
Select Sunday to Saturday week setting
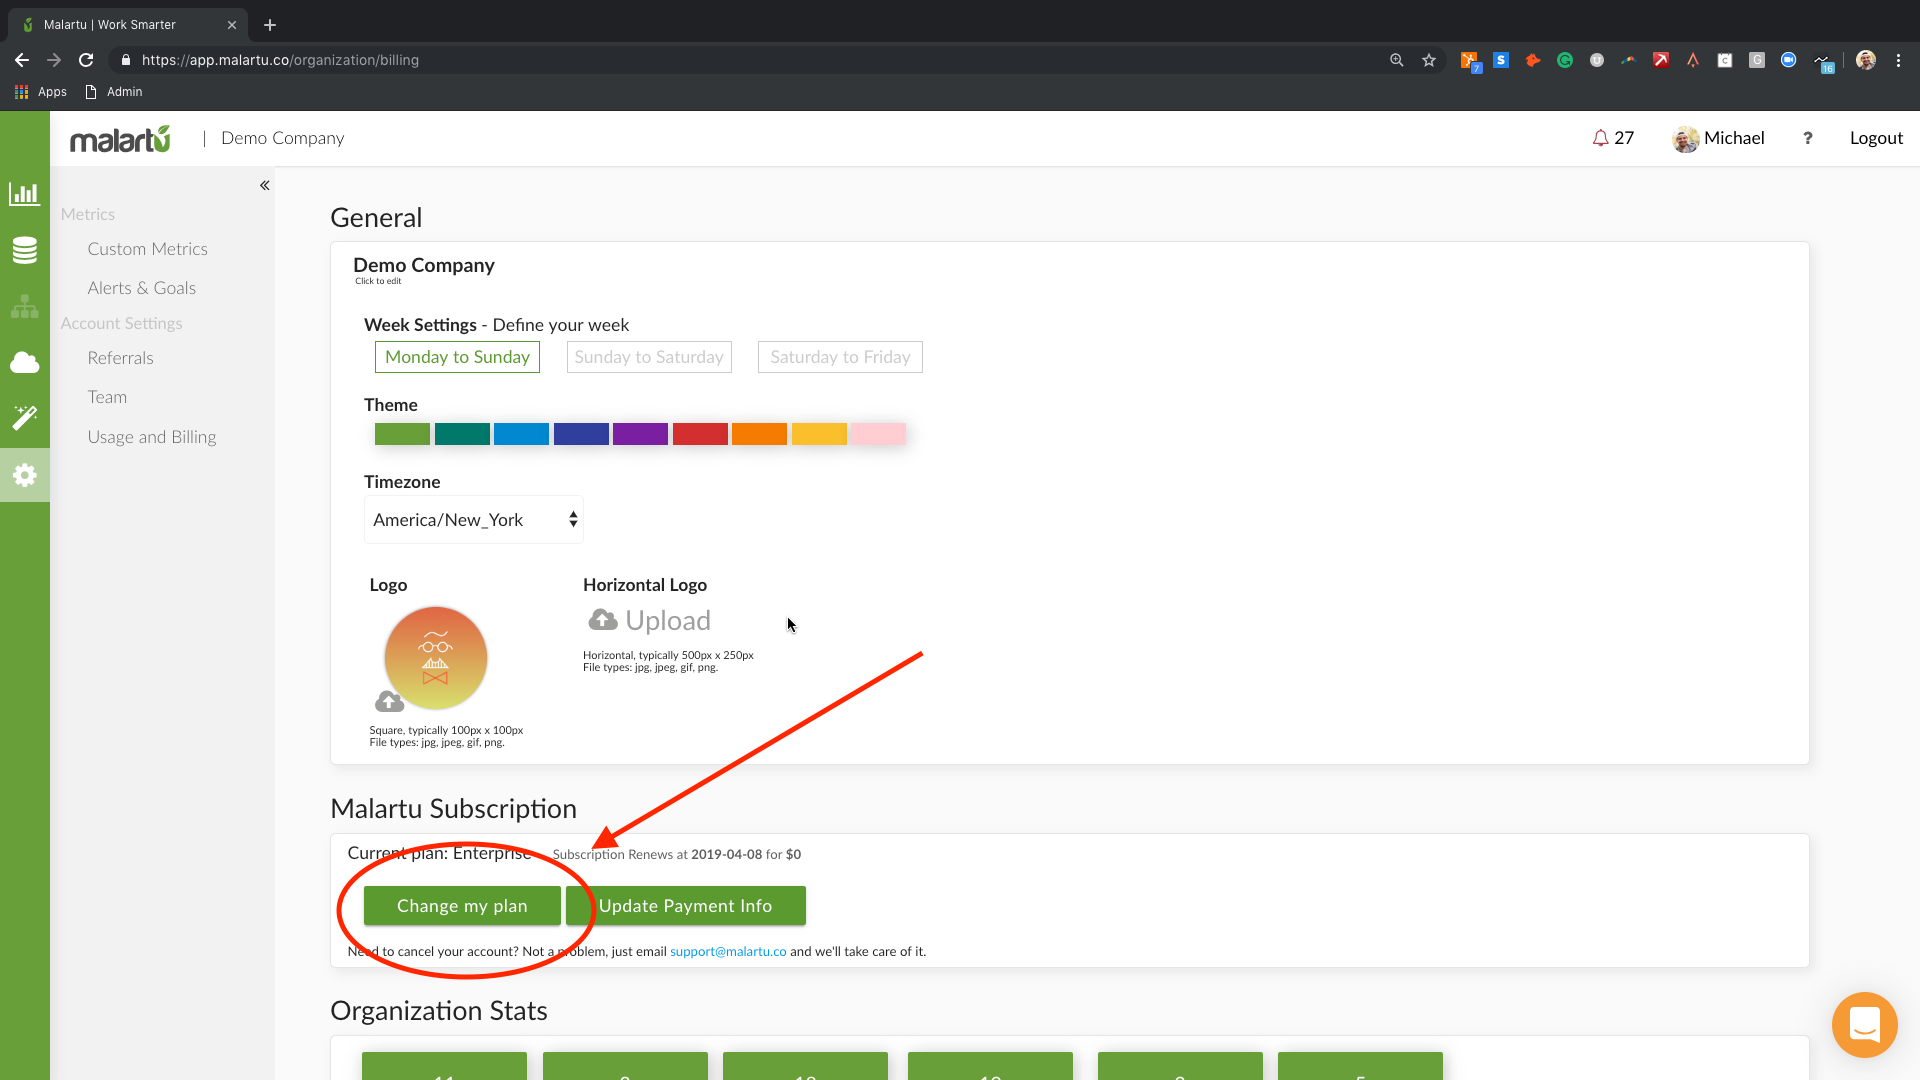click(649, 357)
